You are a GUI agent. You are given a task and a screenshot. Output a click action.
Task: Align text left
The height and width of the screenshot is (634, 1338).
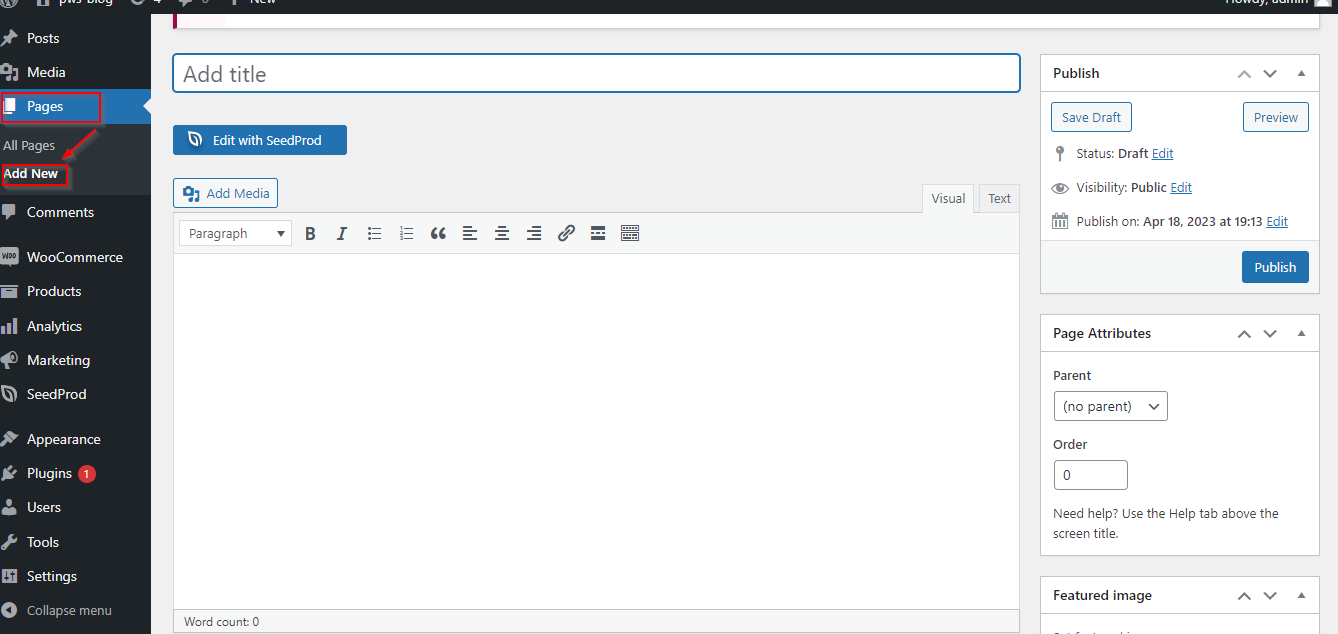tap(470, 233)
